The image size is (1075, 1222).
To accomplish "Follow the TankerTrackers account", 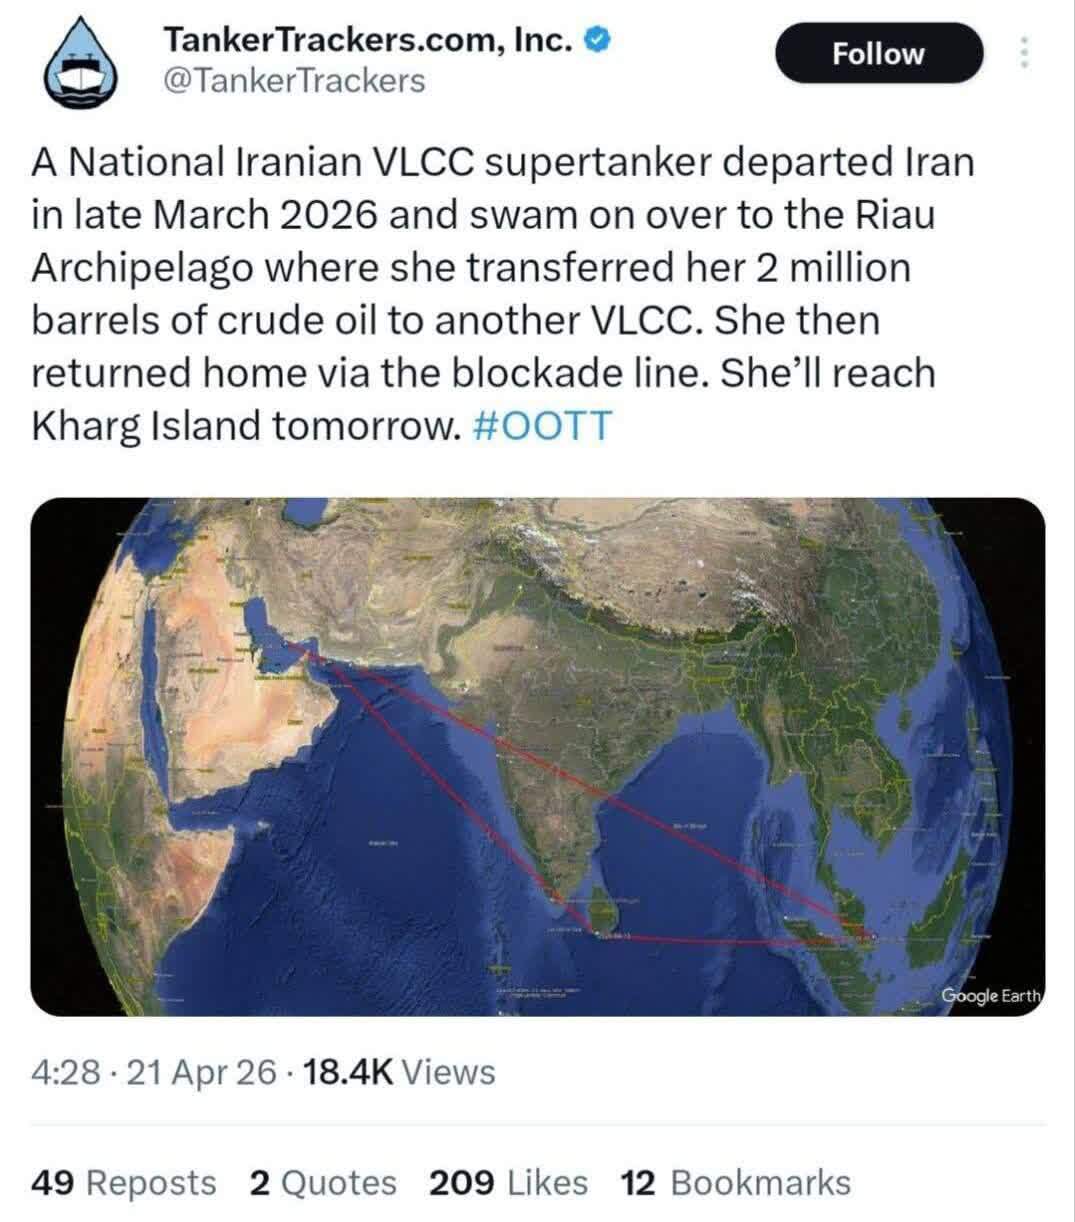I will click(x=878, y=53).
